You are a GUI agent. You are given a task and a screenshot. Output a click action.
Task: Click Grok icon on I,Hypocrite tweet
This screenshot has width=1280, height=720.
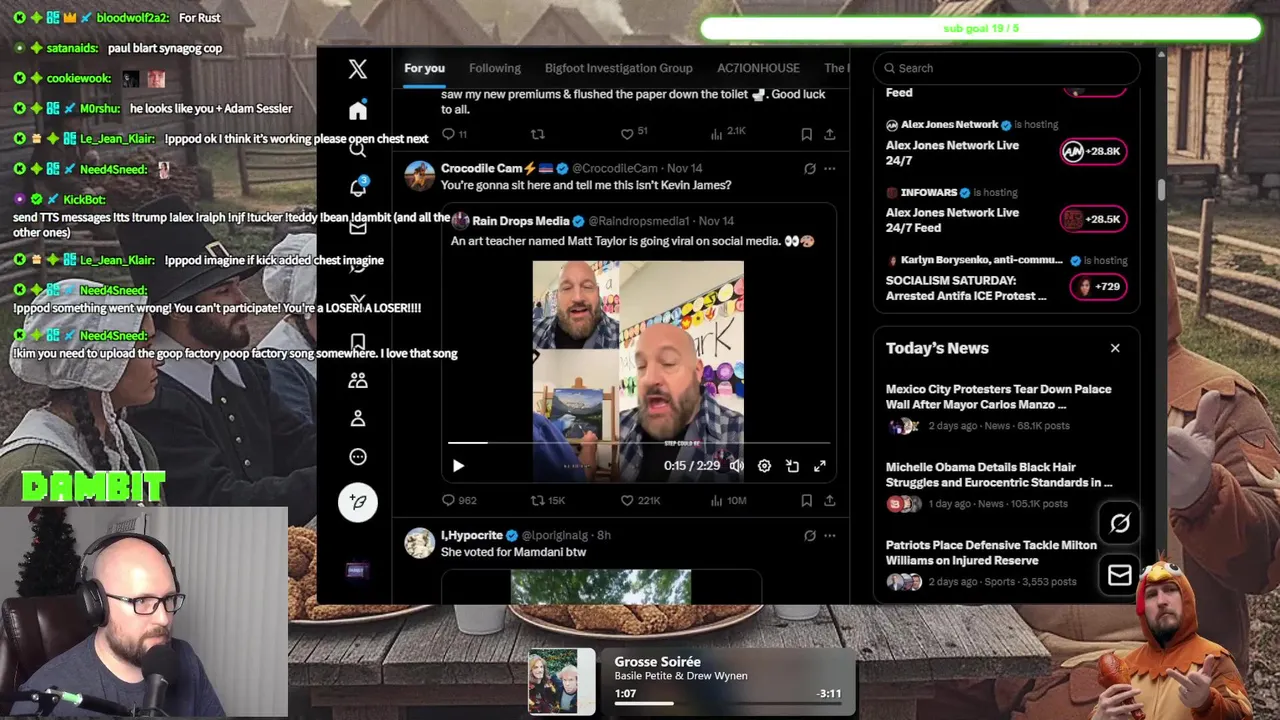click(x=810, y=536)
